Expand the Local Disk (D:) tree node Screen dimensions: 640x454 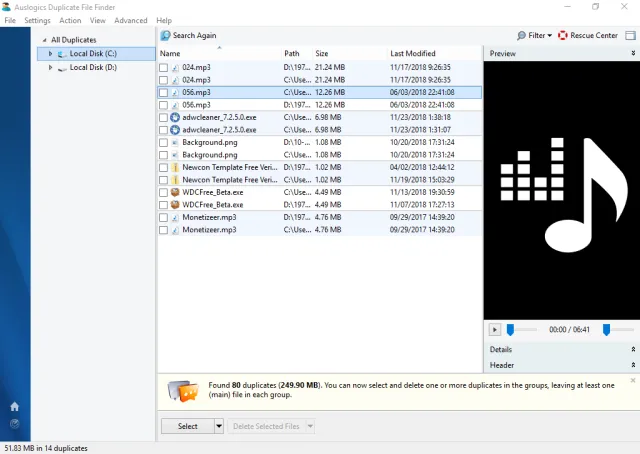click(50, 67)
